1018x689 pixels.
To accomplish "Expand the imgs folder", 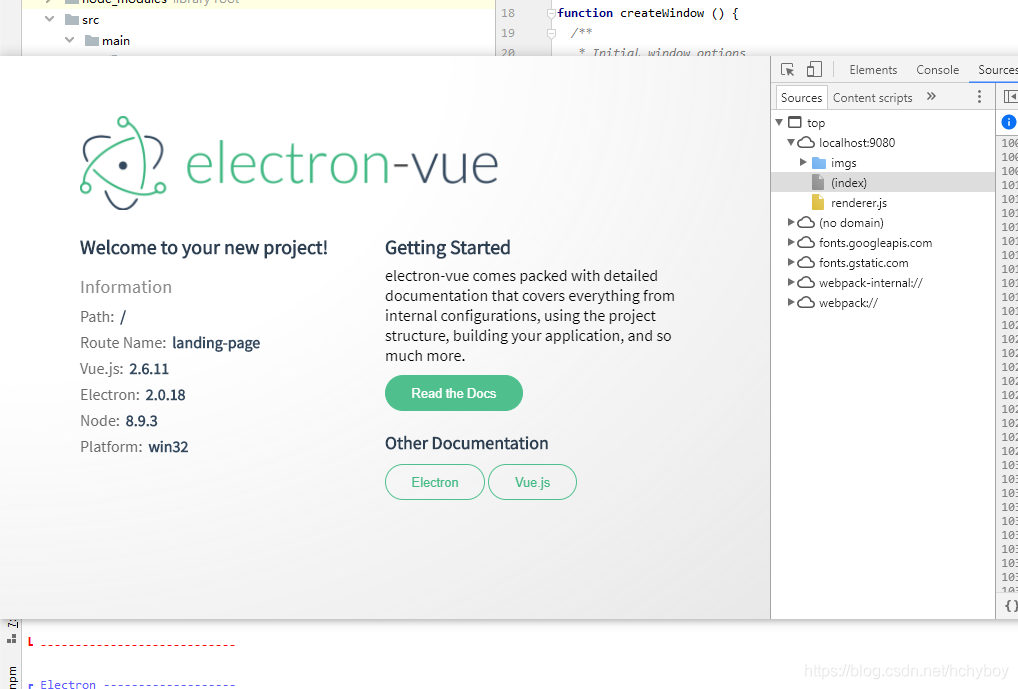I will (x=803, y=162).
